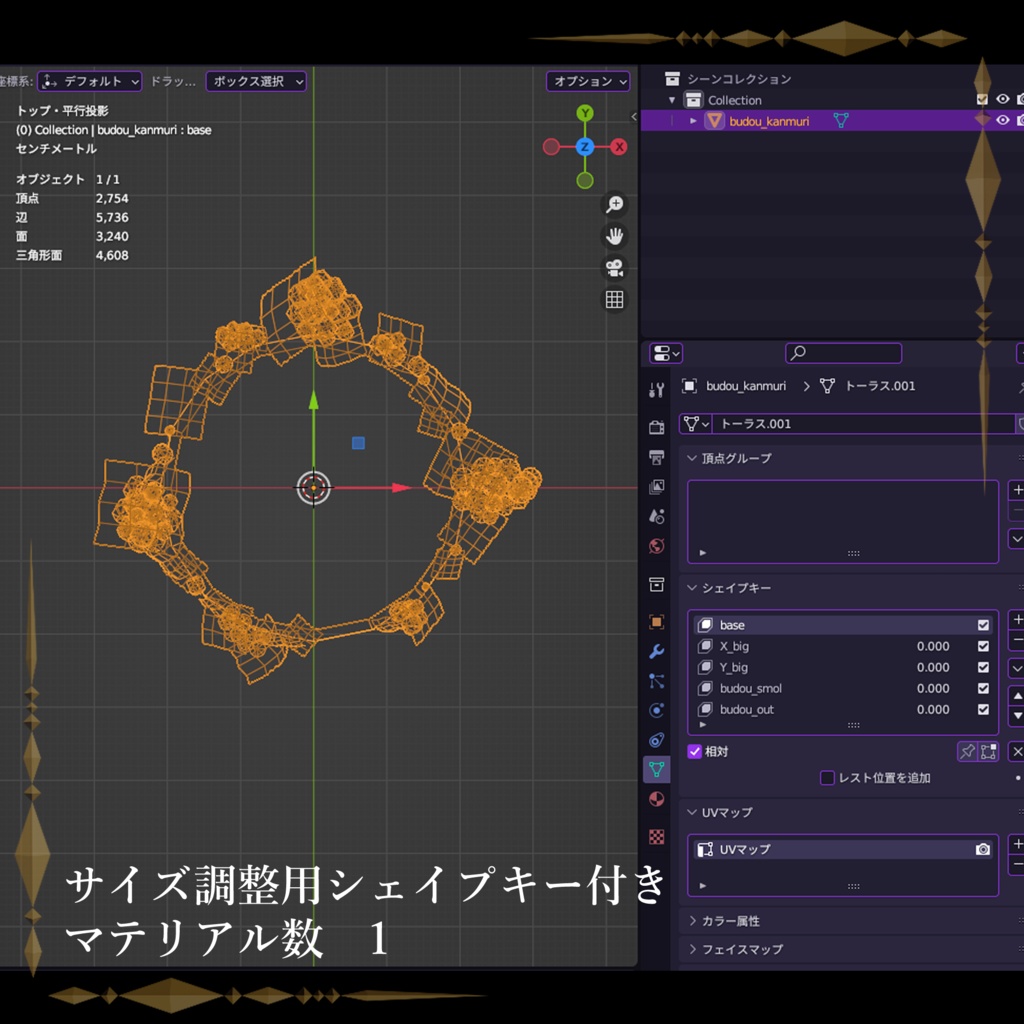
Task: Open the Physics properties icon
Action: point(656,707)
